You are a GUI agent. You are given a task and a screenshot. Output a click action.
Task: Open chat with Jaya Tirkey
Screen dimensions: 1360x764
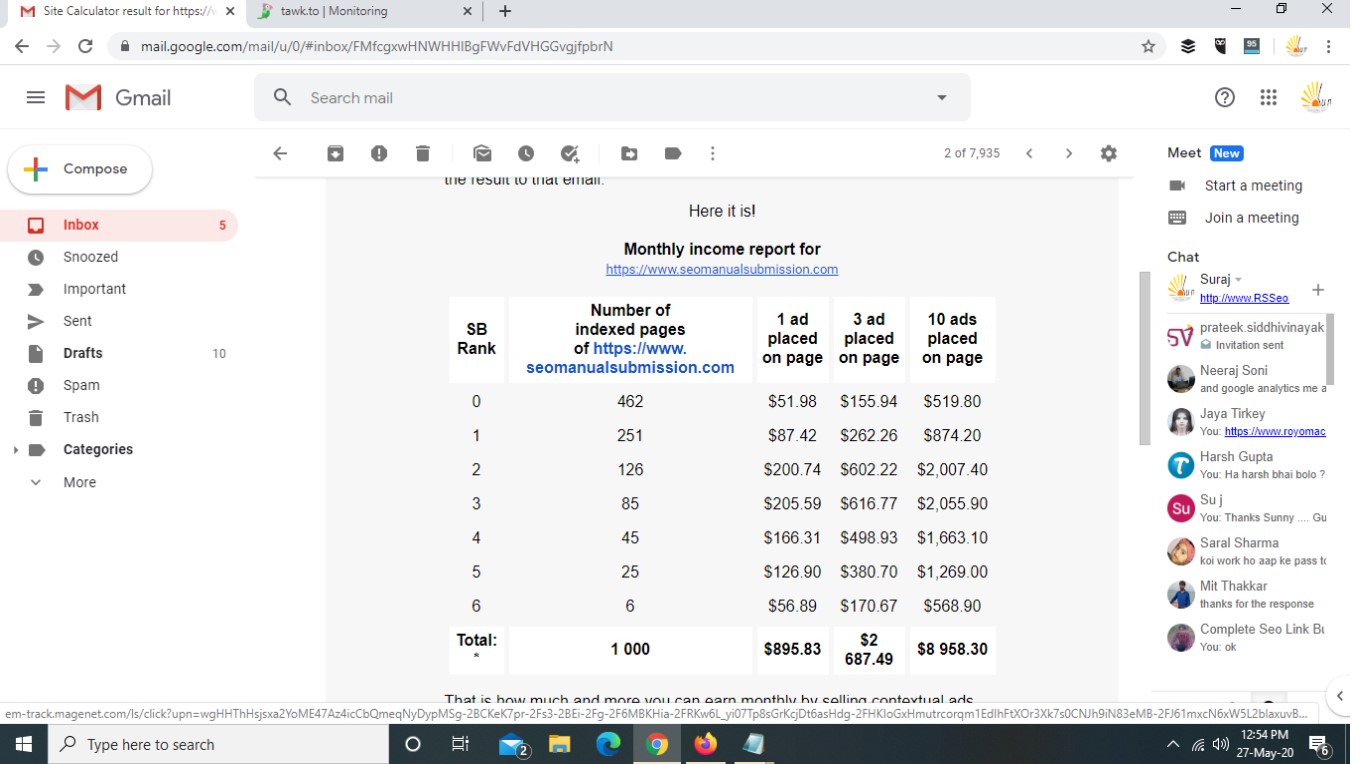[x=1246, y=422]
